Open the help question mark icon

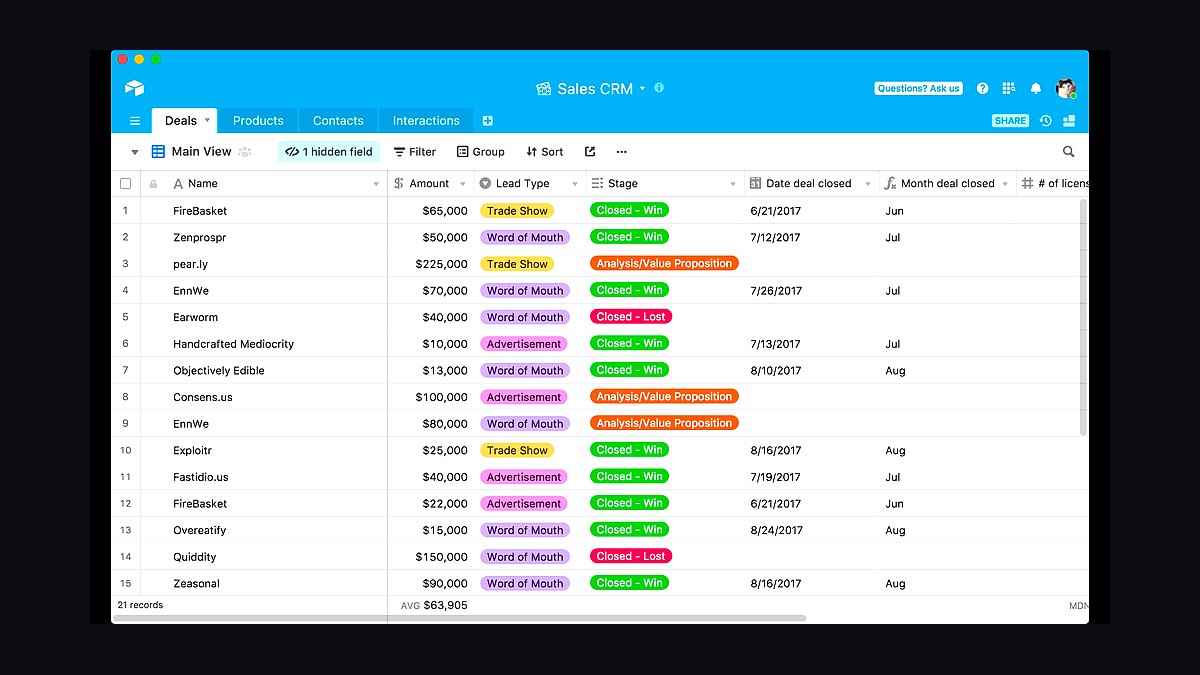tap(982, 89)
